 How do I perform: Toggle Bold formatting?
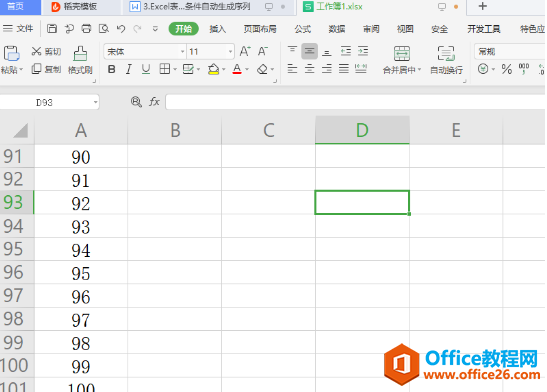tap(112, 69)
